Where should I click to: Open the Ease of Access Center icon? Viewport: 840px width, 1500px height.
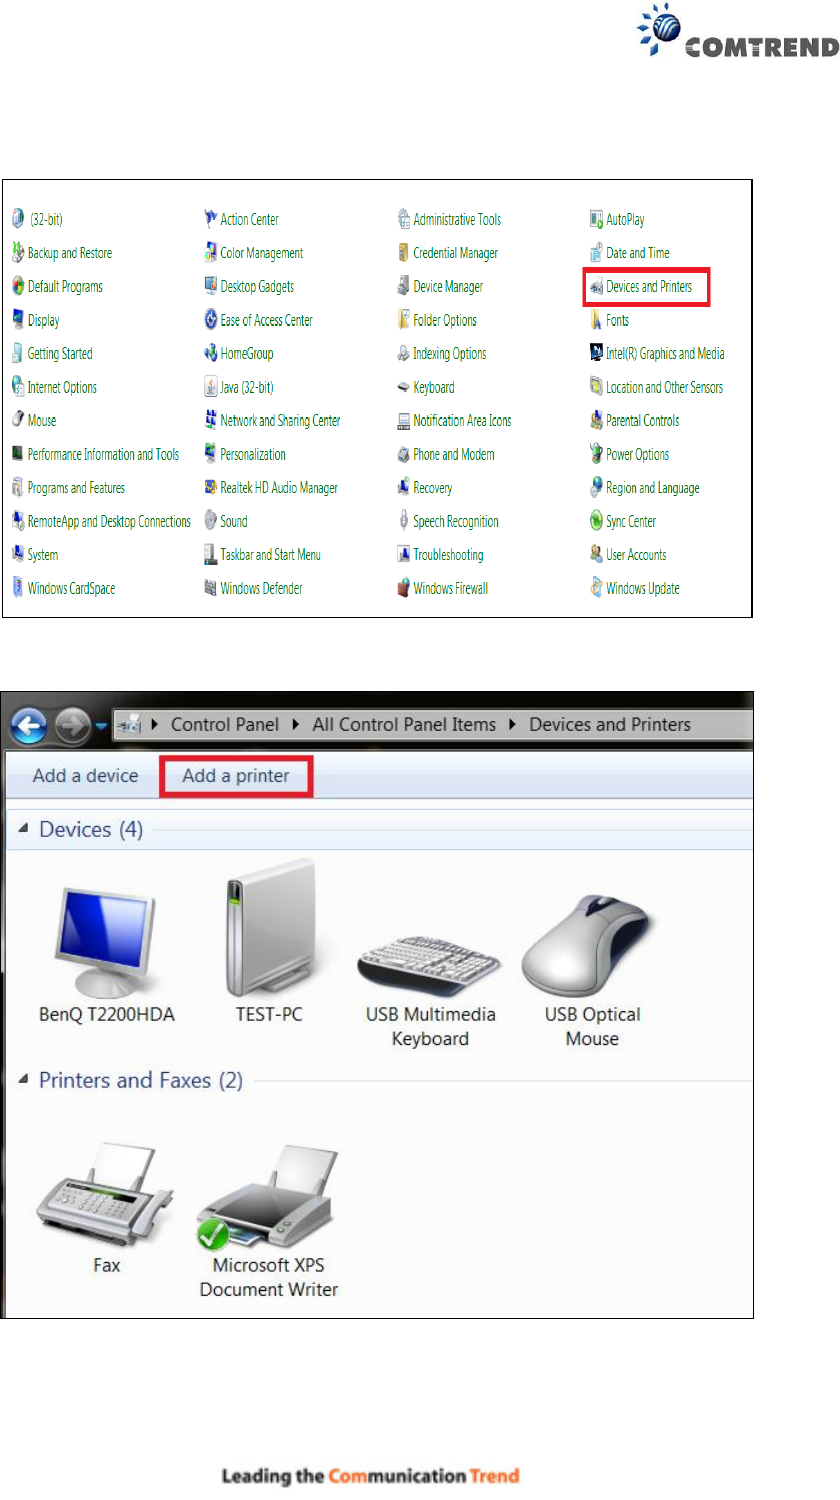[211, 320]
